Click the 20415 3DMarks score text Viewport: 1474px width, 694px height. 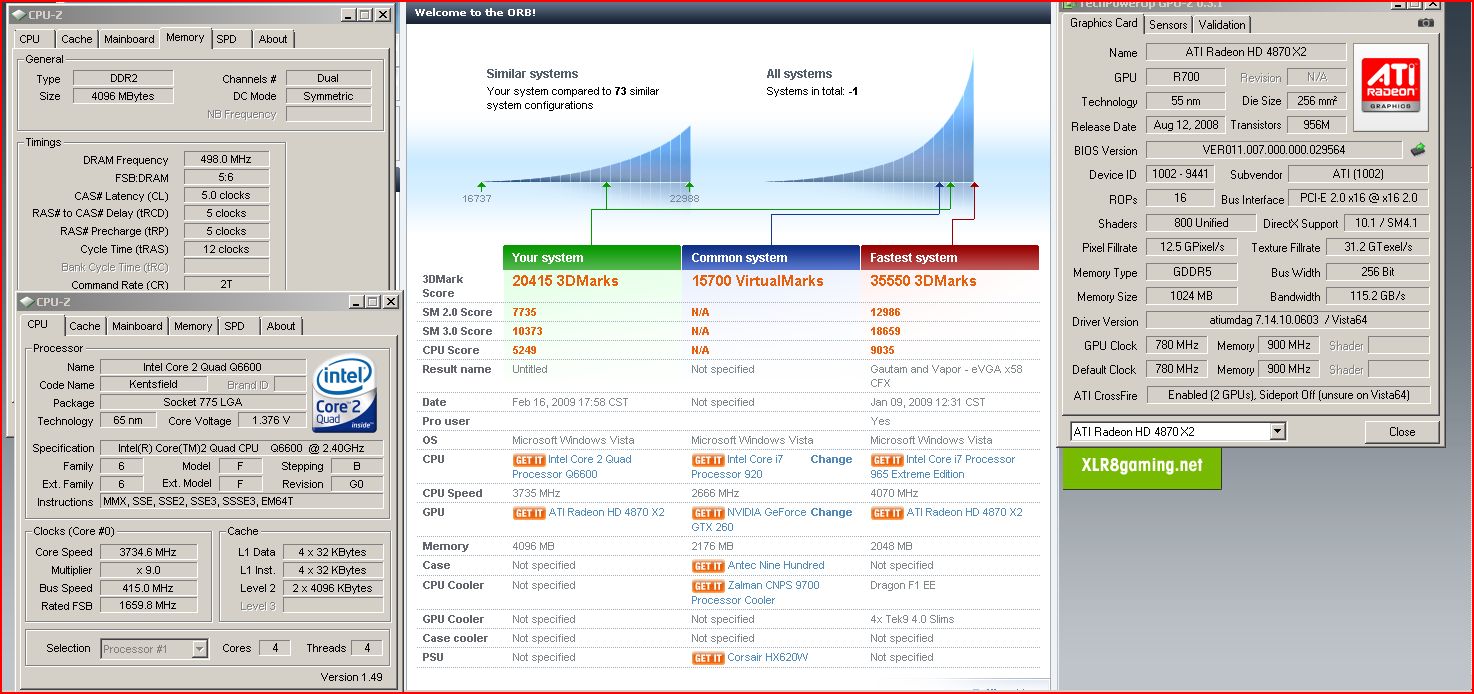[x=565, y=281]
